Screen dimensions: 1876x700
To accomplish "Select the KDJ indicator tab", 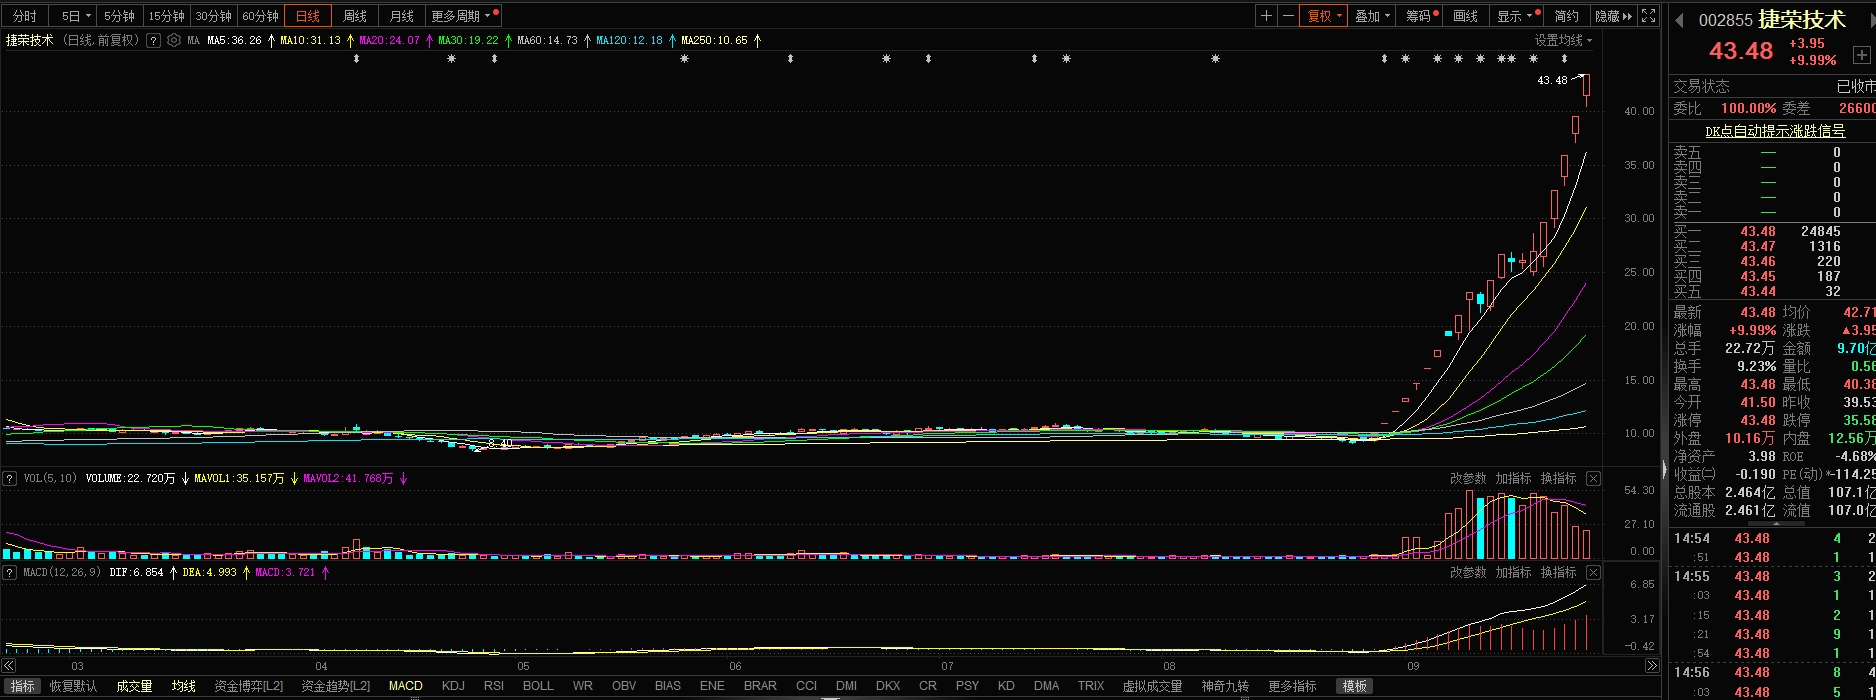I will click(x=453, y=686).
